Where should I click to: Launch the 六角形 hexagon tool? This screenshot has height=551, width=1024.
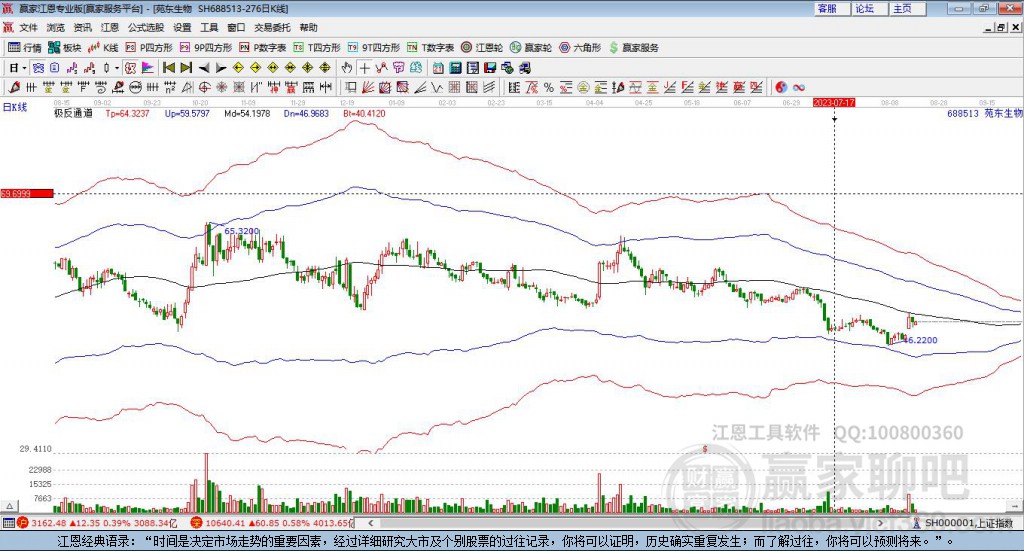[x=580, y=47]
